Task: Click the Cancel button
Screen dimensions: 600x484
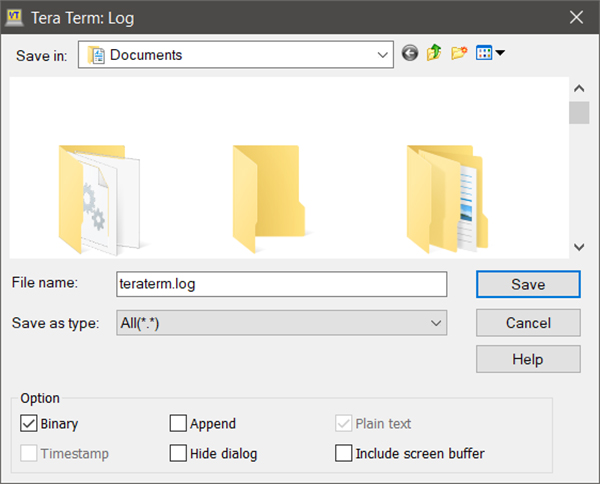Action: (528, 322)
